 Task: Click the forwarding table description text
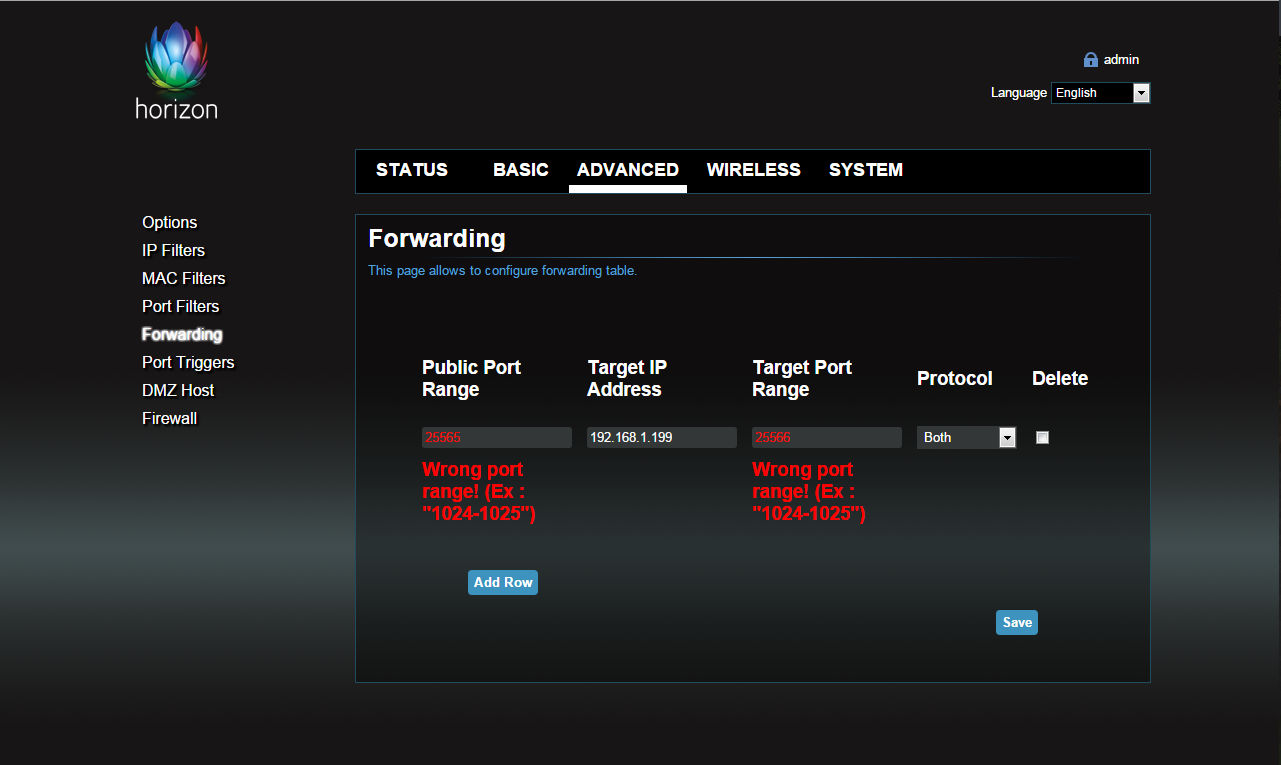(502, 270)
